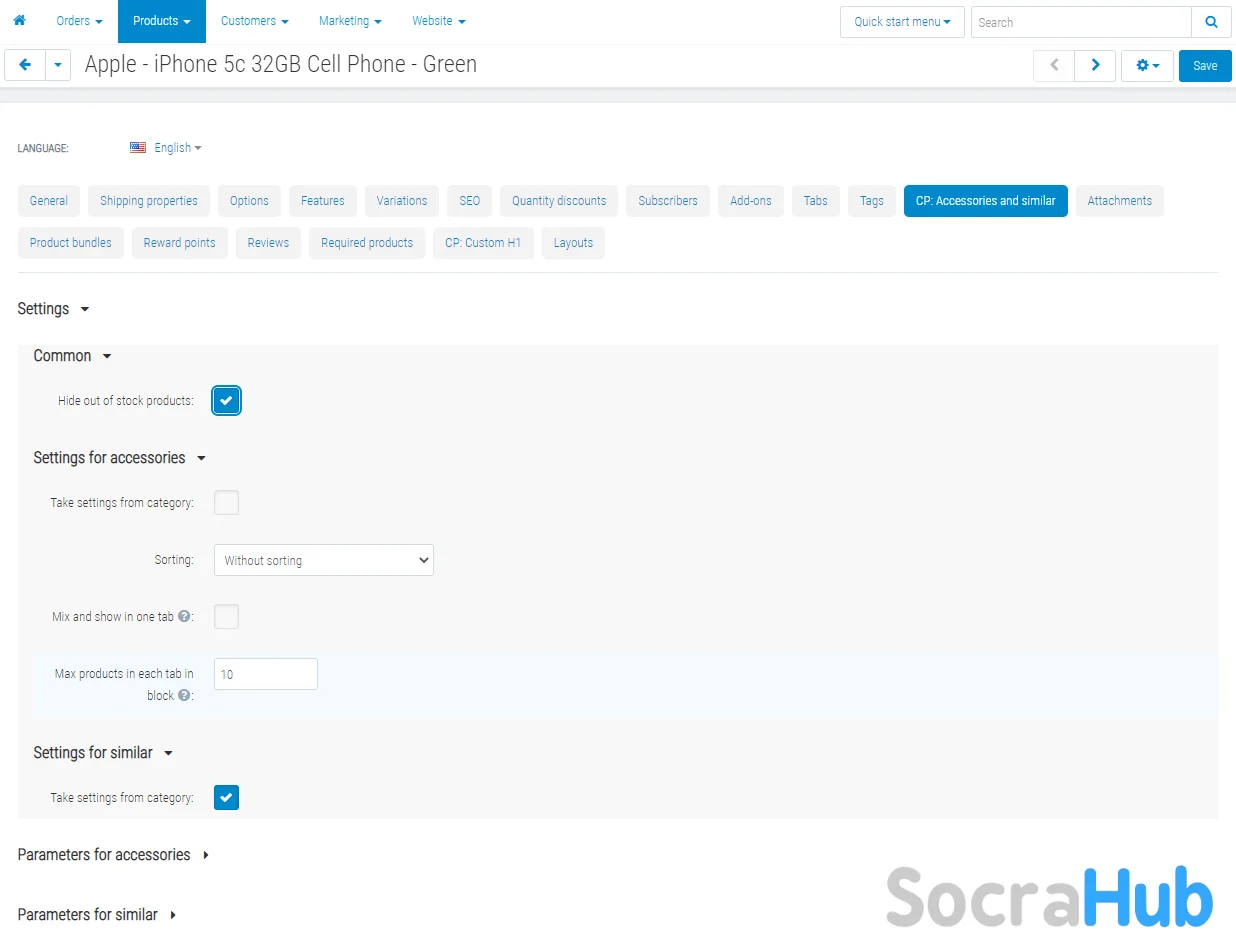This screenshot has height=932, width=1236.
Task: Switch to Required products tab
Action: pyautogui.click(x=367, y=243)
